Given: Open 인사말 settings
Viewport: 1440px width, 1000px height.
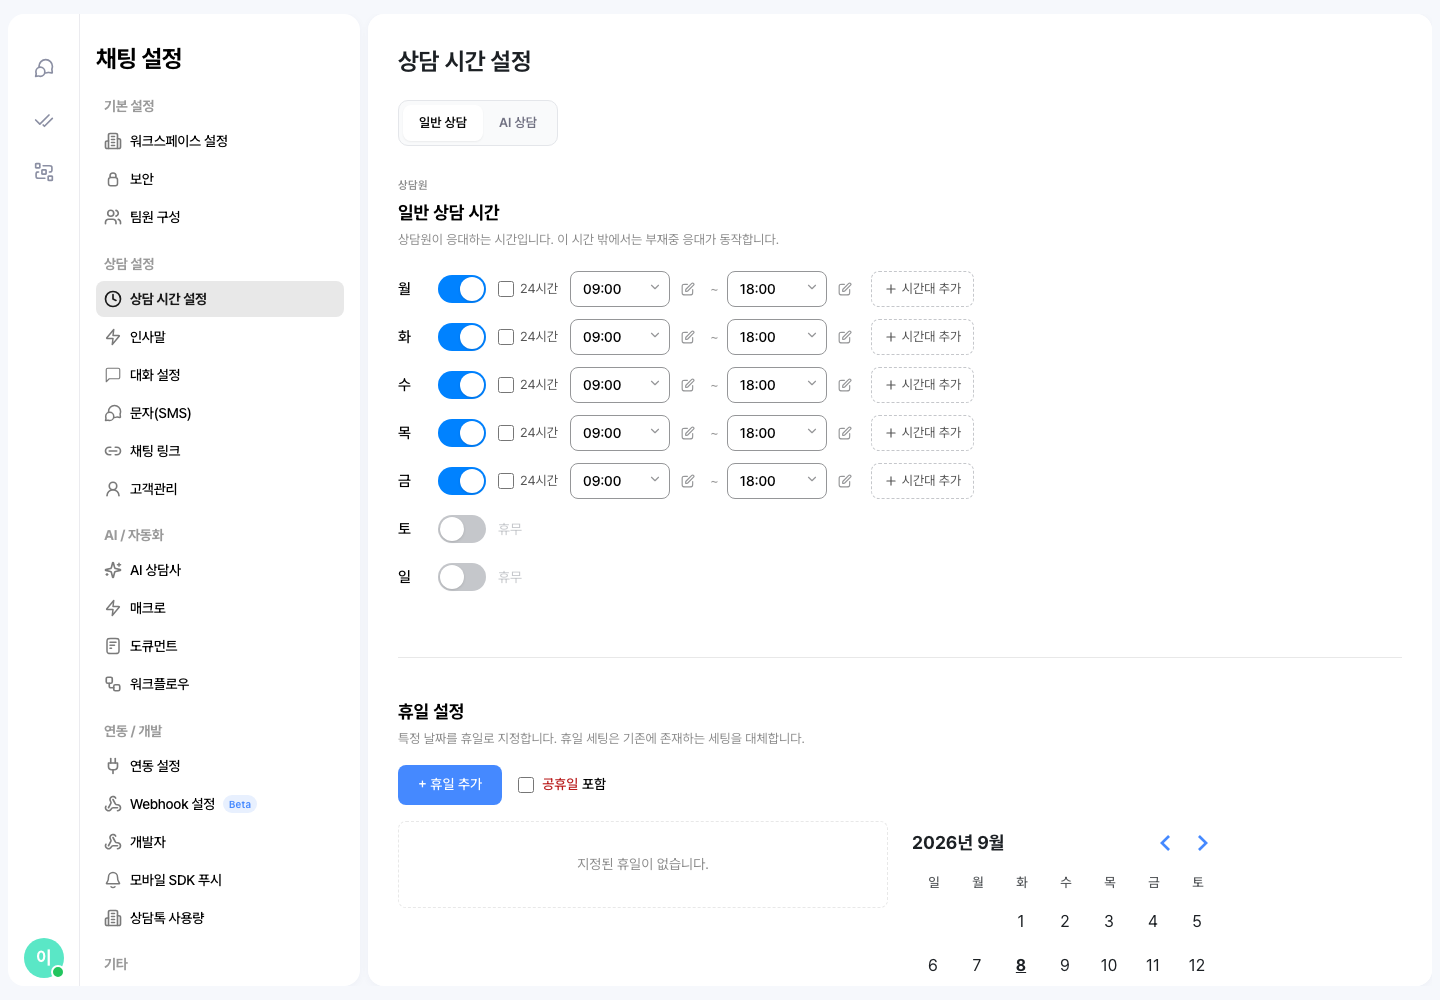Looking at the screenshot, I should pos(220,337).
